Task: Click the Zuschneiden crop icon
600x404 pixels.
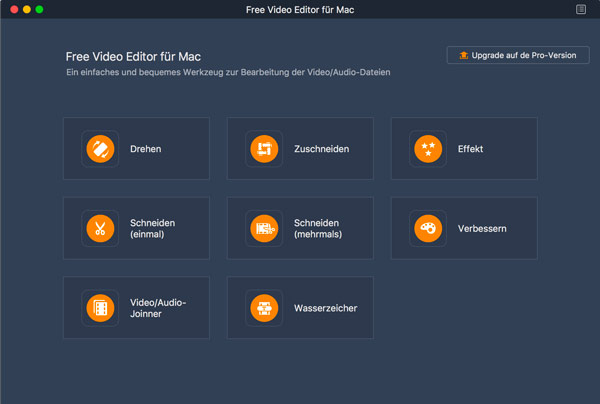Action: (264, 149)
